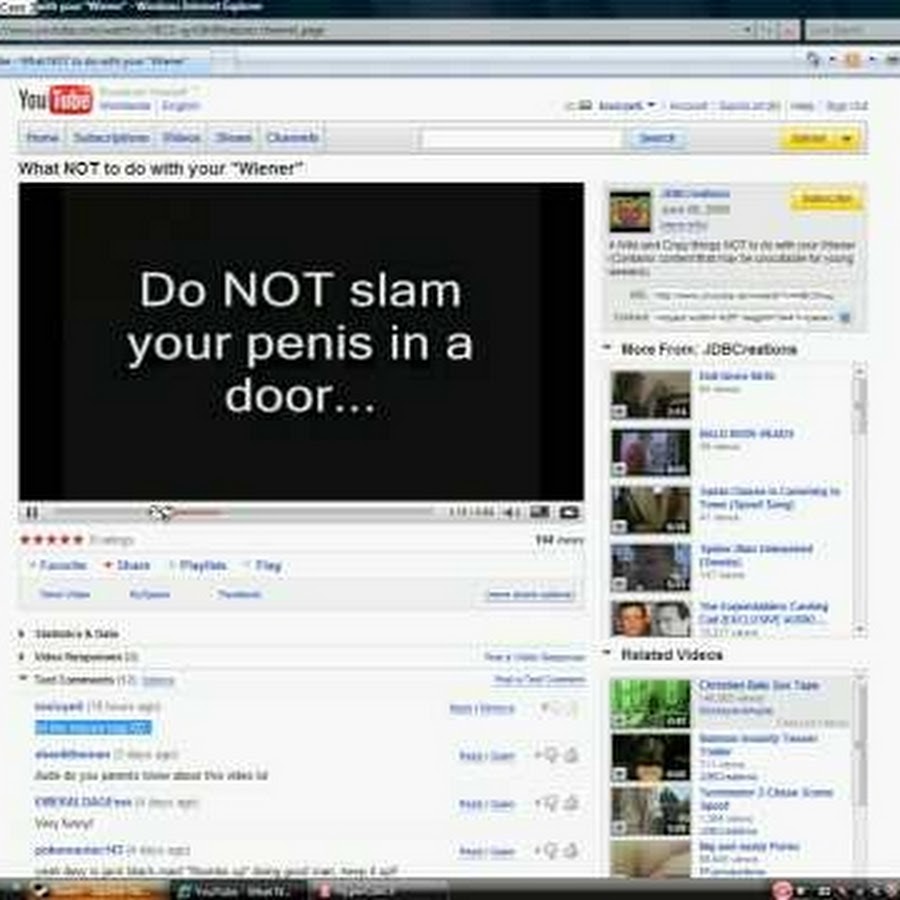
Task: Give thumbs up to the "Very funny!" comment
Action: coord(552,804)
